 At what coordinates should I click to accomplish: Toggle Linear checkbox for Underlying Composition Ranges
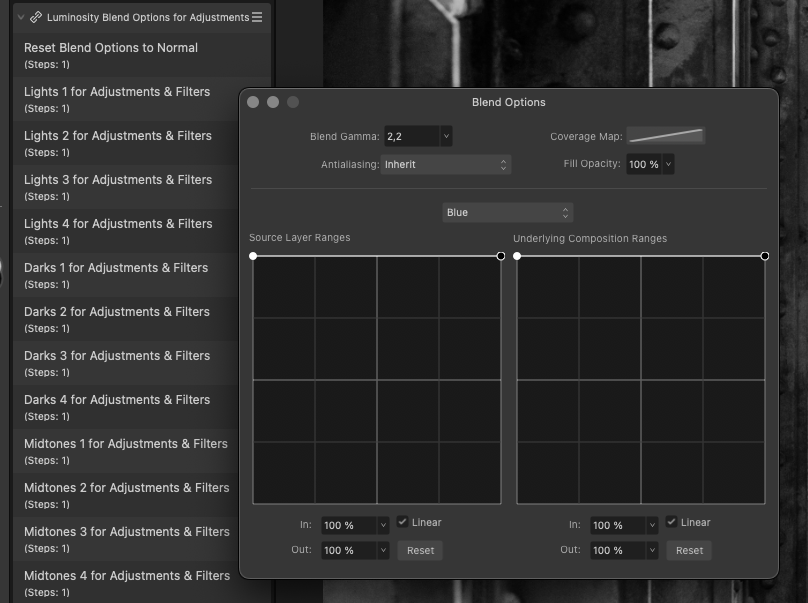click(x=671, y=522)
